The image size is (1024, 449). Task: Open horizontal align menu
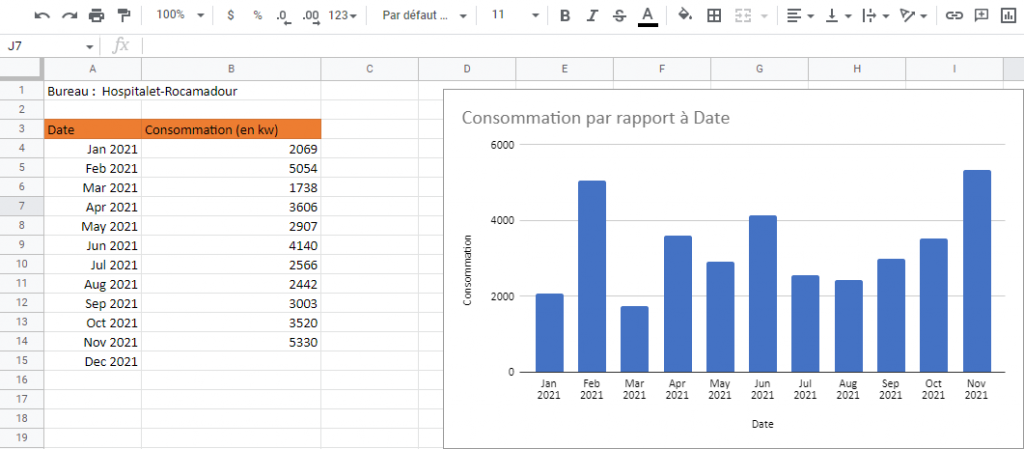798,16
